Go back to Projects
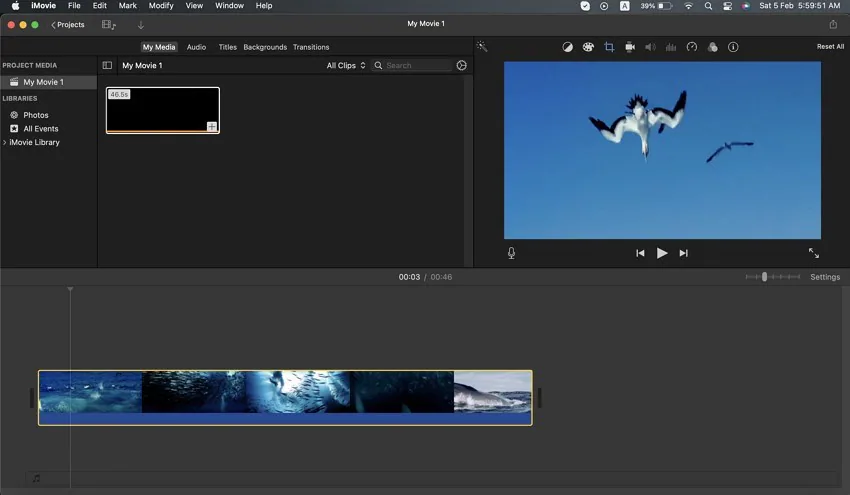Screen dimensions: 850x495 click(68, 25)
